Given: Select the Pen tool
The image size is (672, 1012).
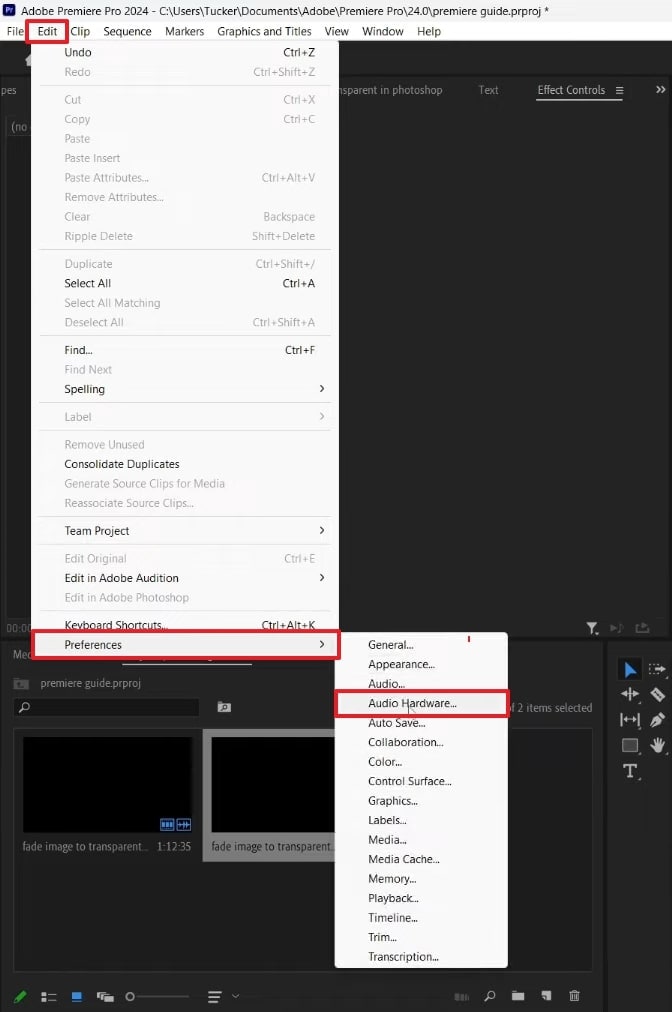Looking at the screenshot, I should tap(658, 720).
